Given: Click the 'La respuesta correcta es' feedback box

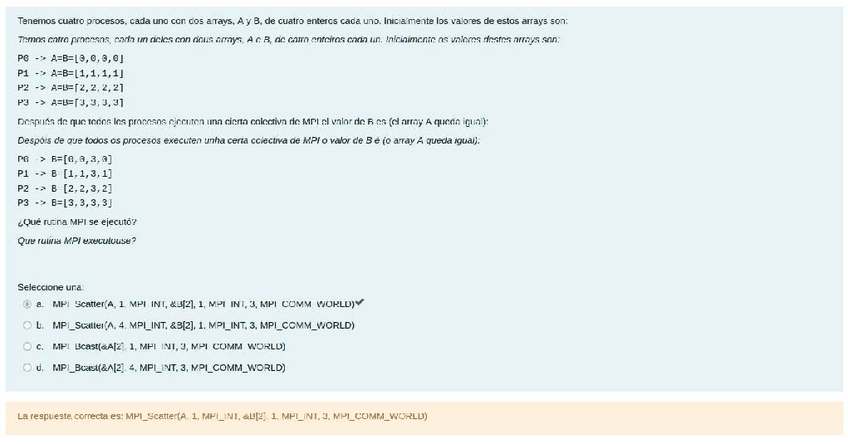Looking at the screenshot, I should (x=424, y=418).
